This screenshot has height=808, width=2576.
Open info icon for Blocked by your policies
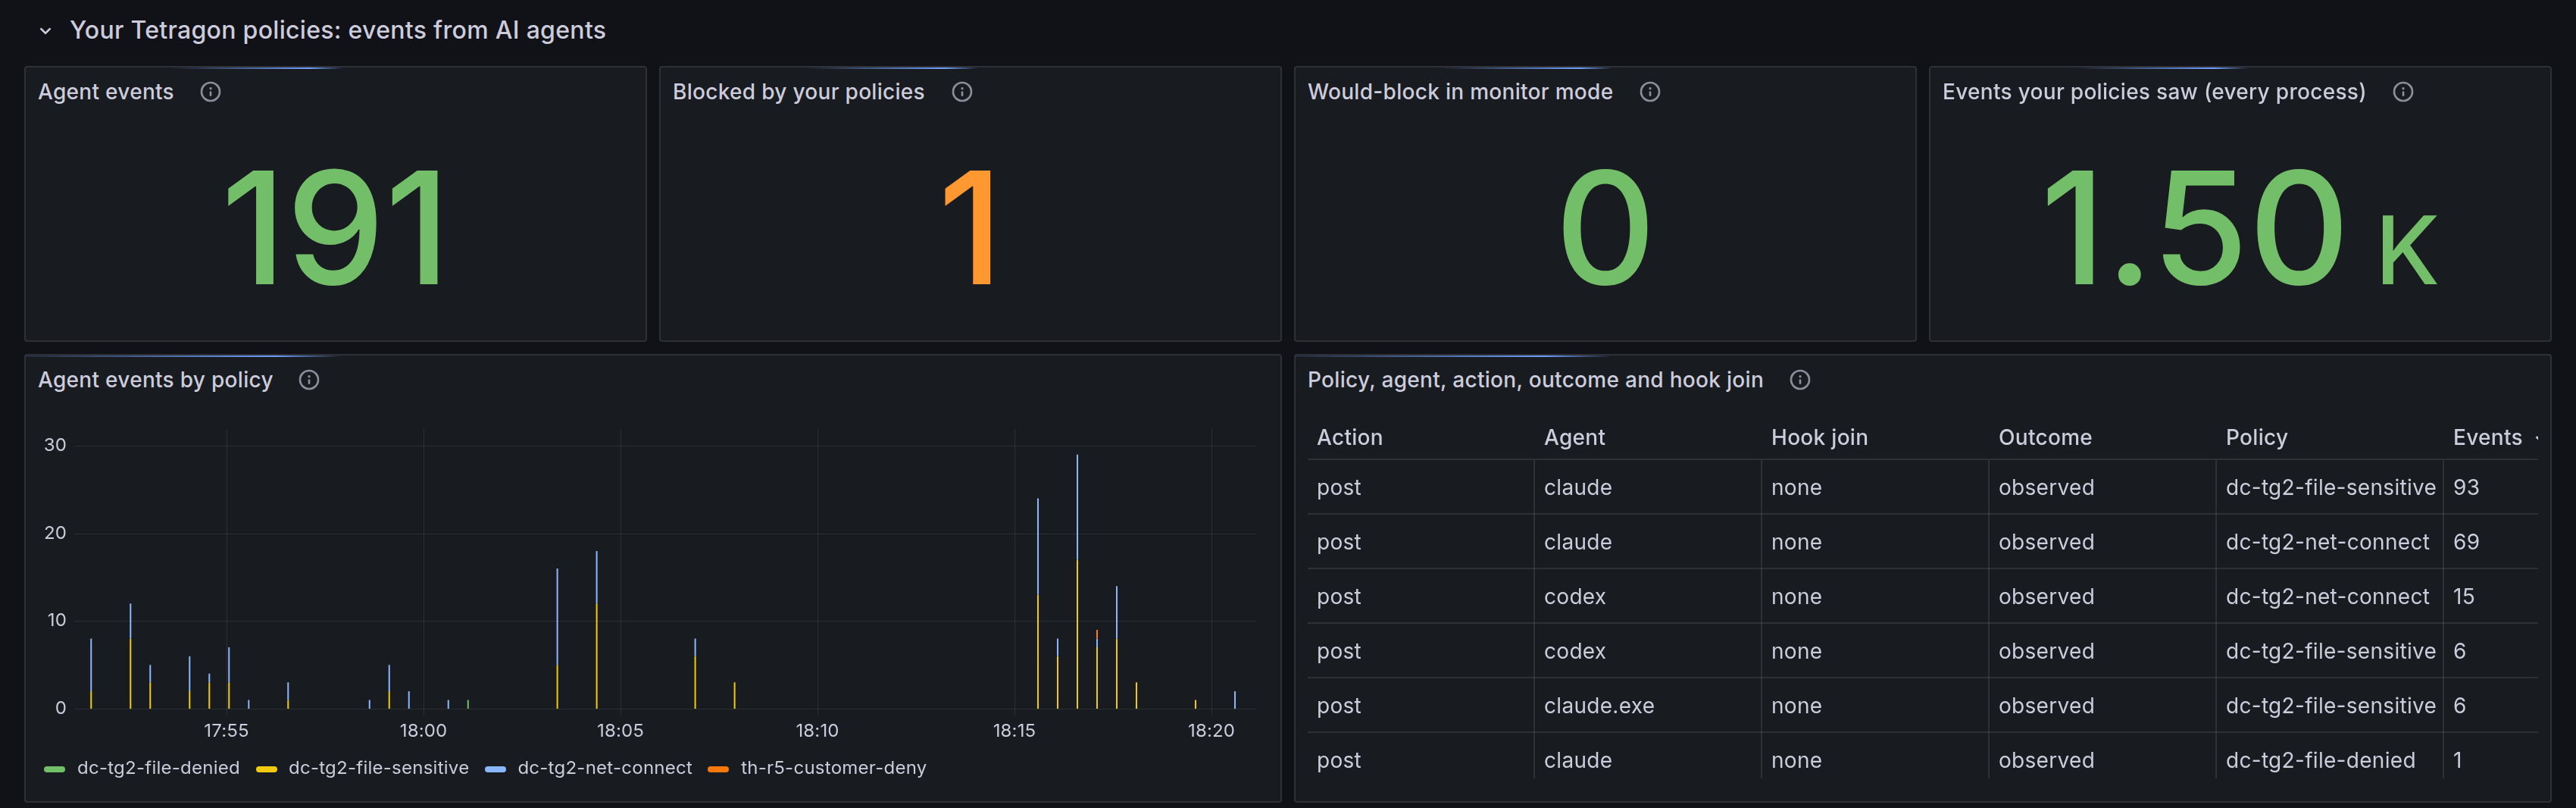click(962, 92)
